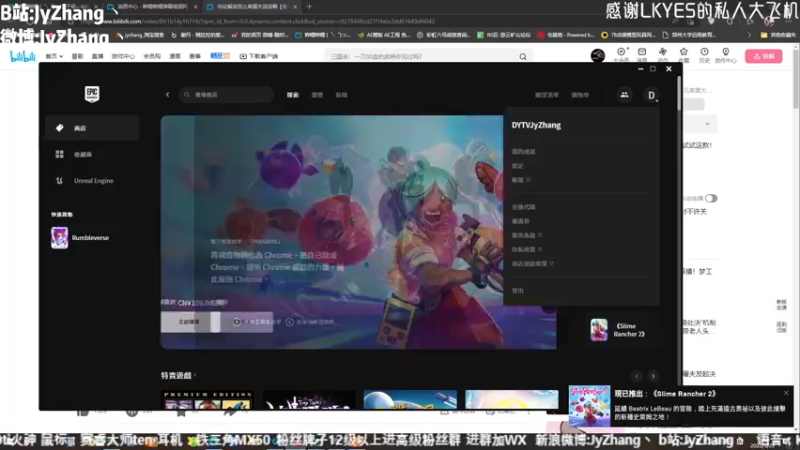800x450 pixels.
Task: Open the Epic friends list icon
Action: pyautogui.click(x=624, y=95)
